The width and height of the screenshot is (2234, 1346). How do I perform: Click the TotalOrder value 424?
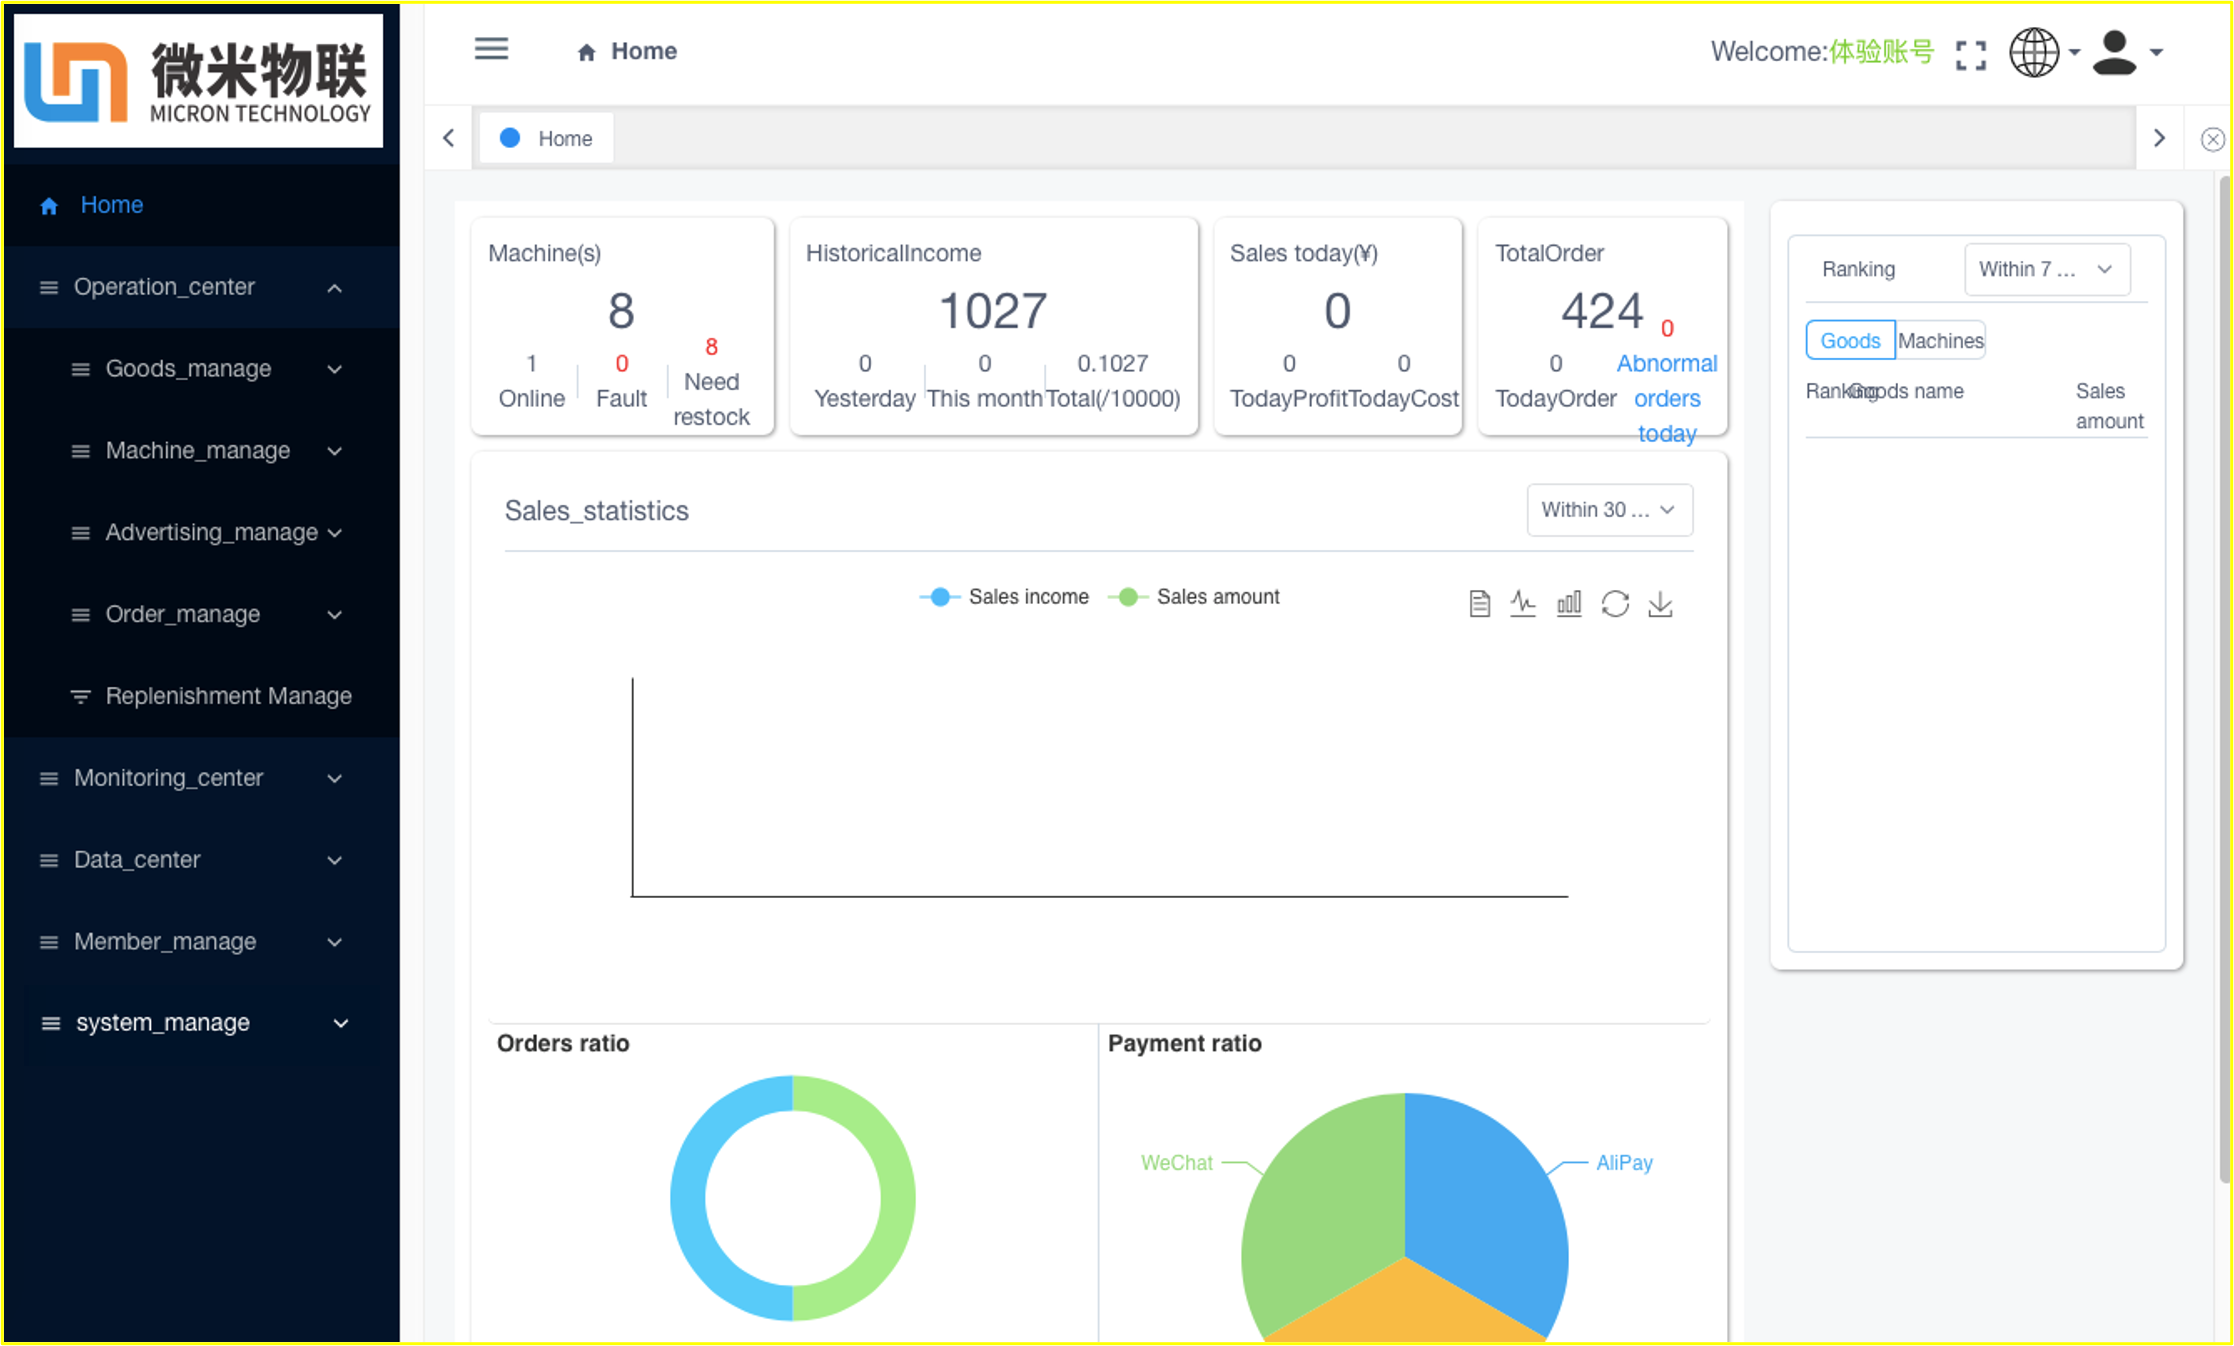pyautogui.click(x=1602, y=311)
